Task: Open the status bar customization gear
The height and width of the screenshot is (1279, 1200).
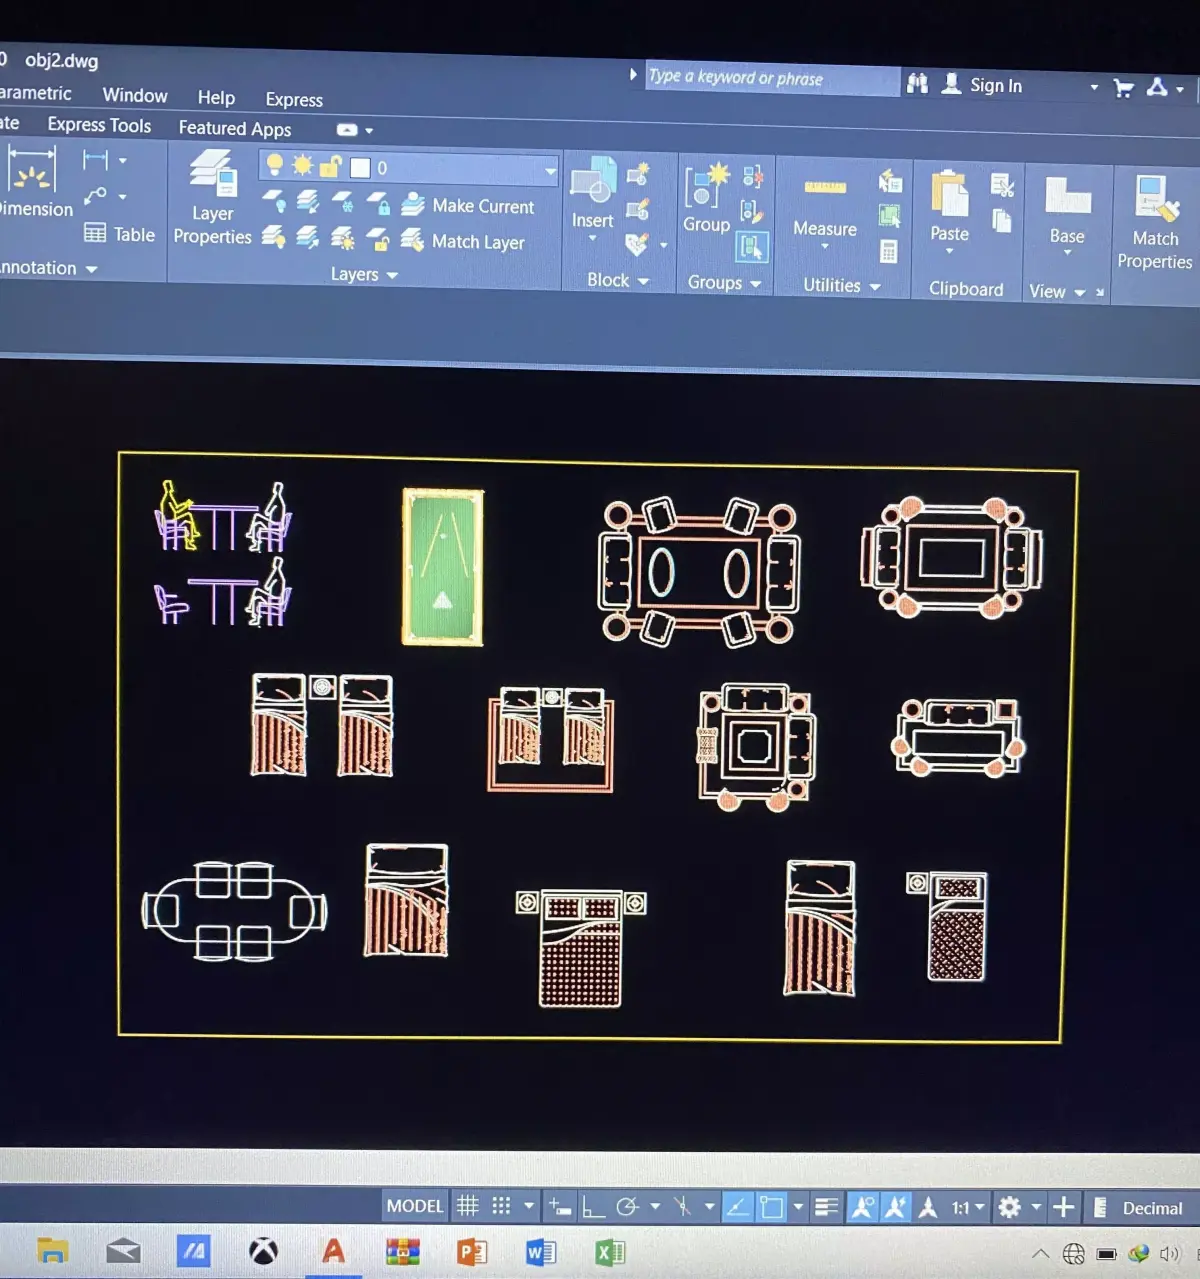Action: click(1011, 1206)
